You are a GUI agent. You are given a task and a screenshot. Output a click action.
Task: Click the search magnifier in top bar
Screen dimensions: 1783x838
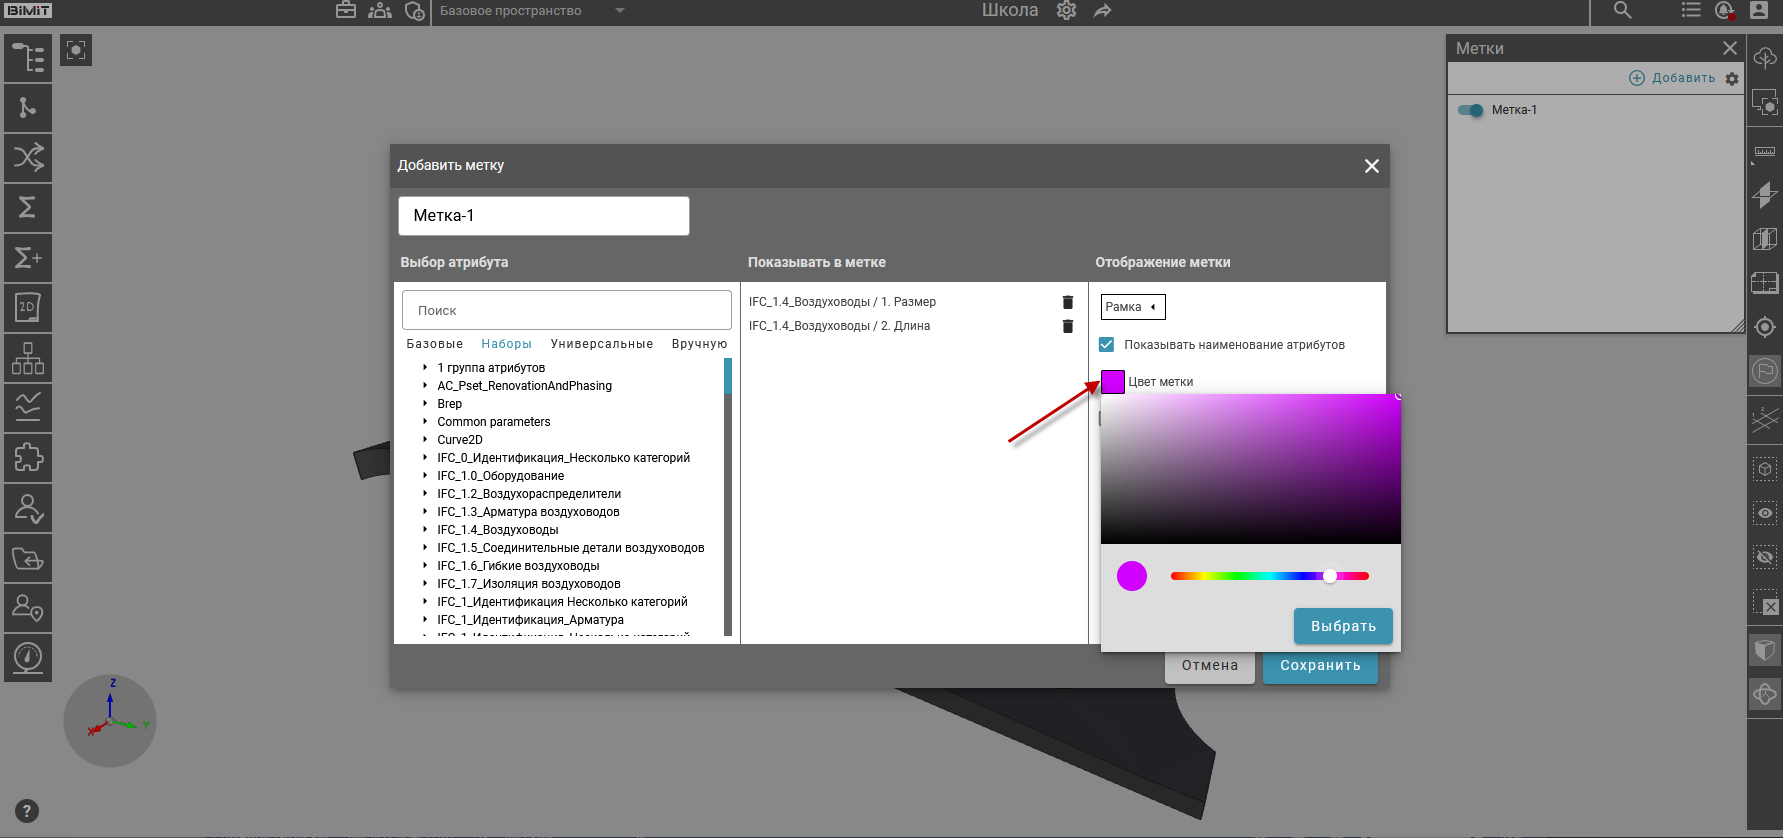1622,11
